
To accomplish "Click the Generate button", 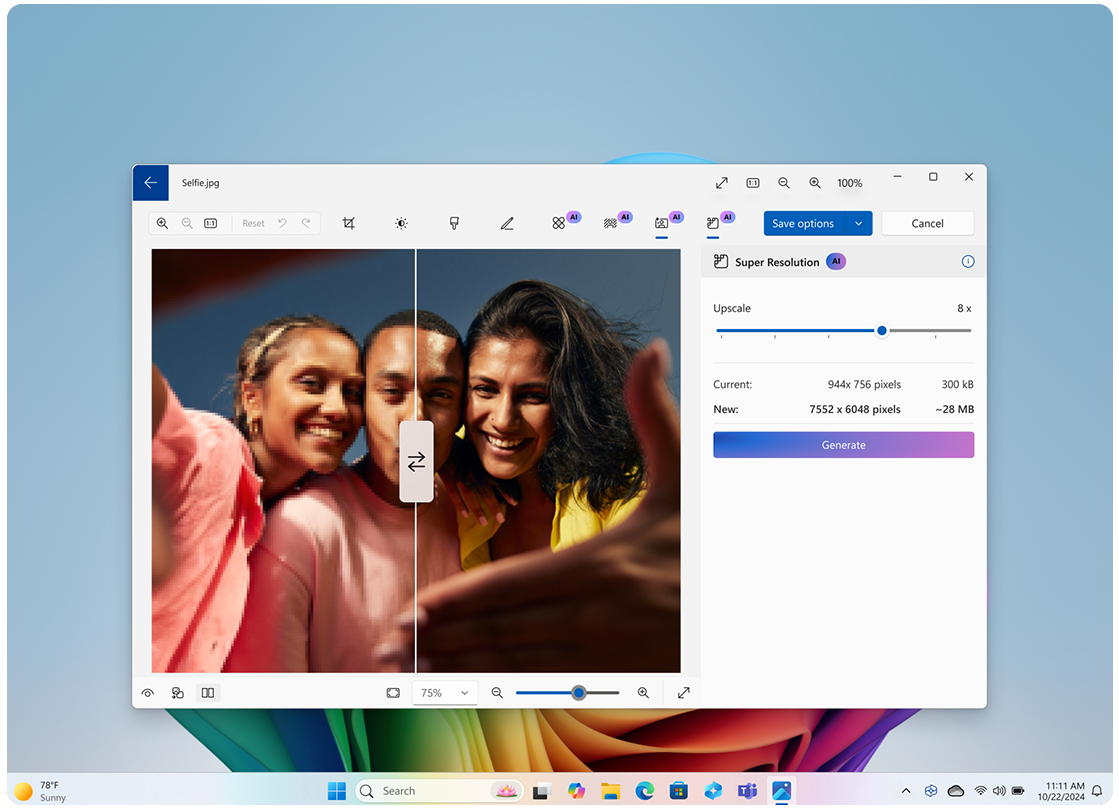I will (843, 445).
